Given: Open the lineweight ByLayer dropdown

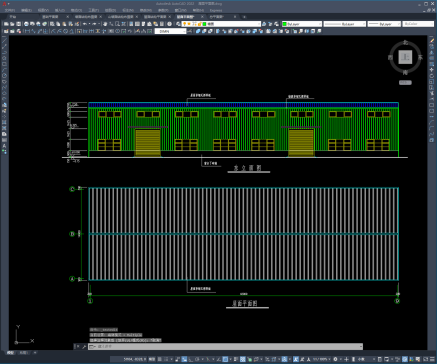Looking at the screenshot, I should tap(398, 24).
